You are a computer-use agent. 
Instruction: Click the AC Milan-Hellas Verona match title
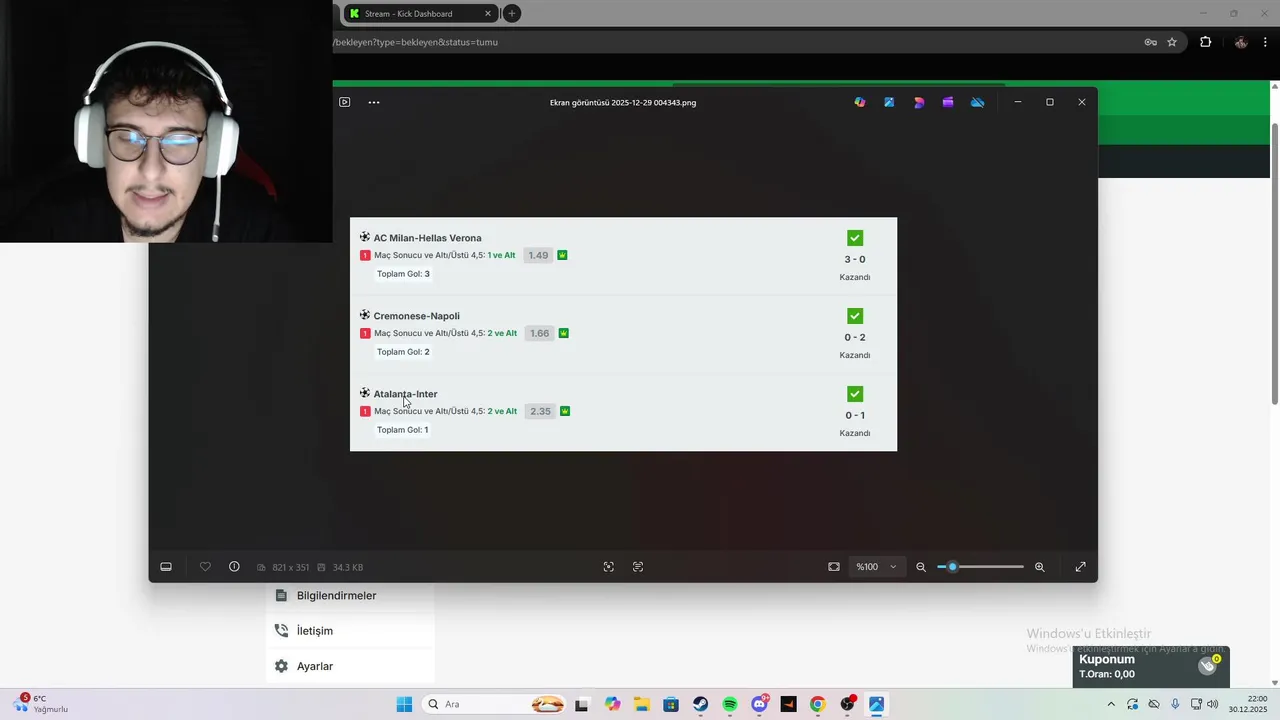coord(427,238)
